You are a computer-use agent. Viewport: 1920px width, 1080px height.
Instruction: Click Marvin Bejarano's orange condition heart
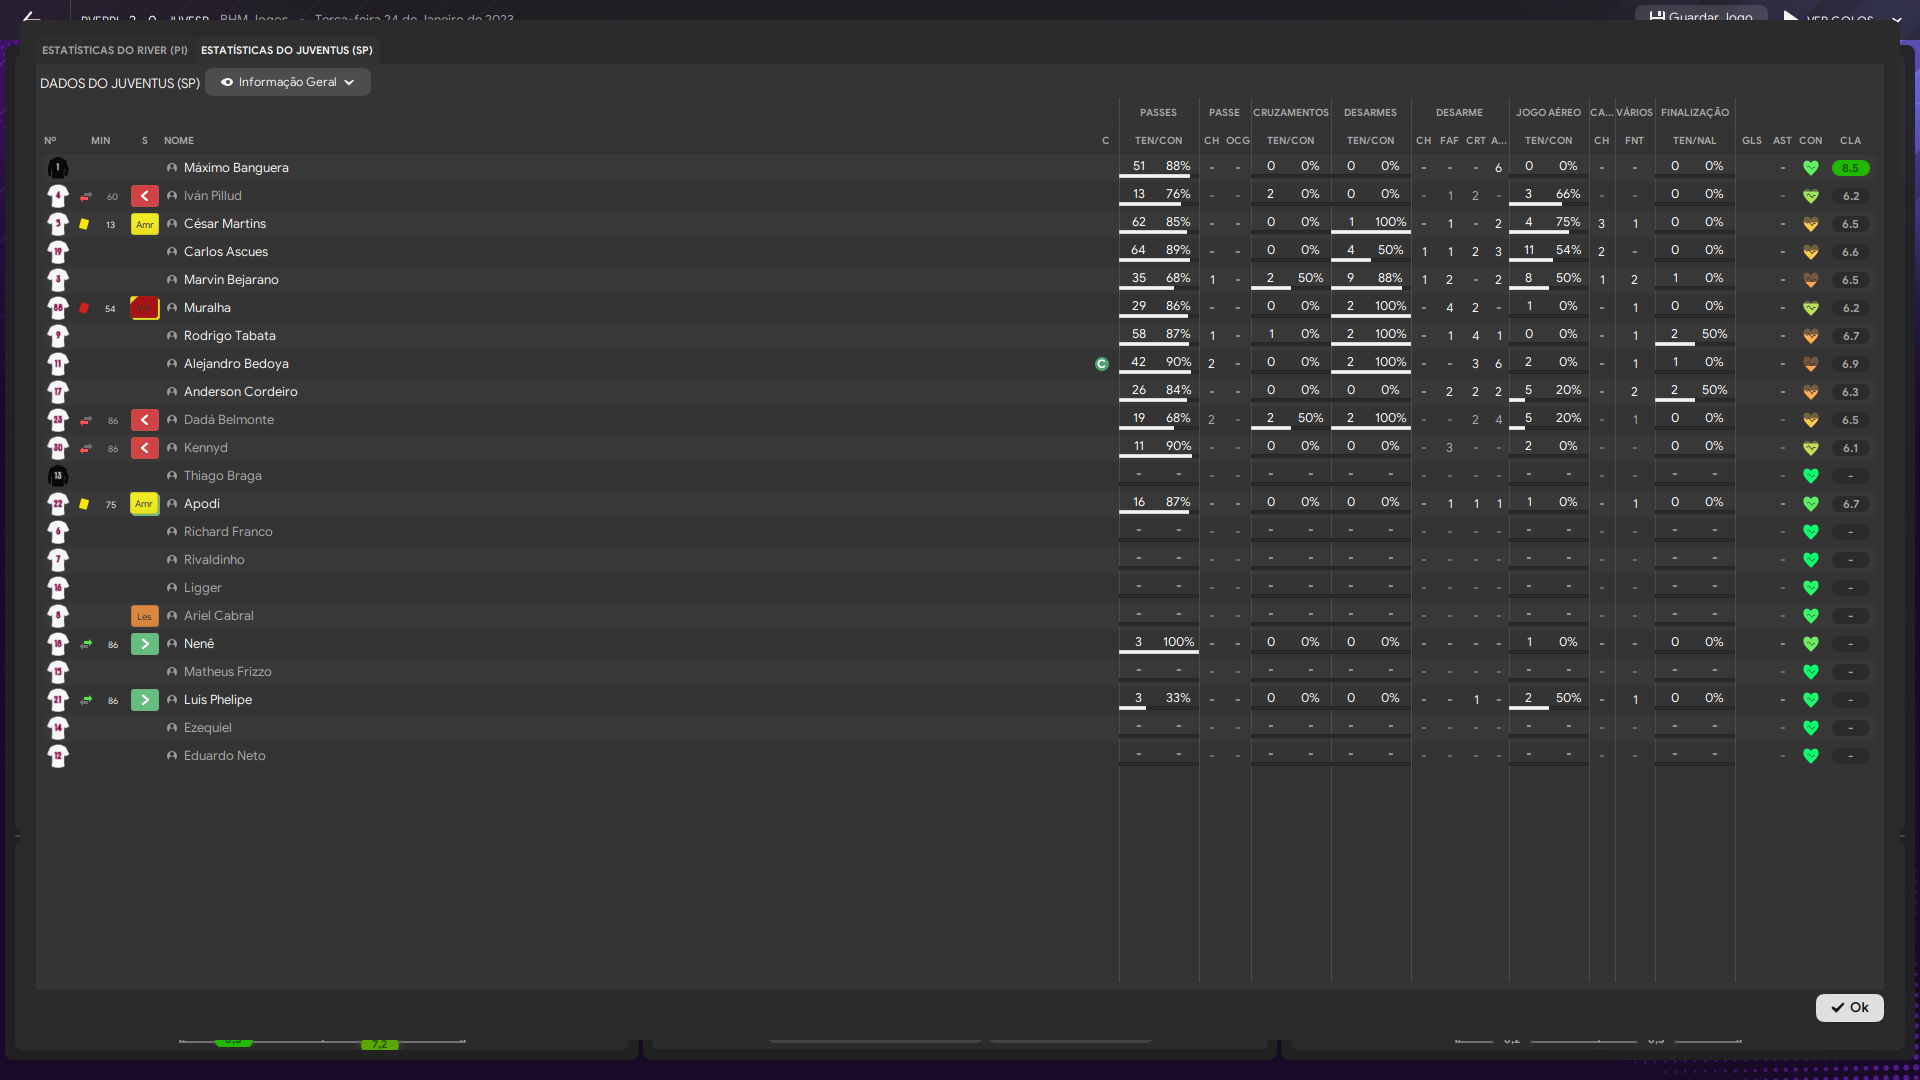(1811, 280)
